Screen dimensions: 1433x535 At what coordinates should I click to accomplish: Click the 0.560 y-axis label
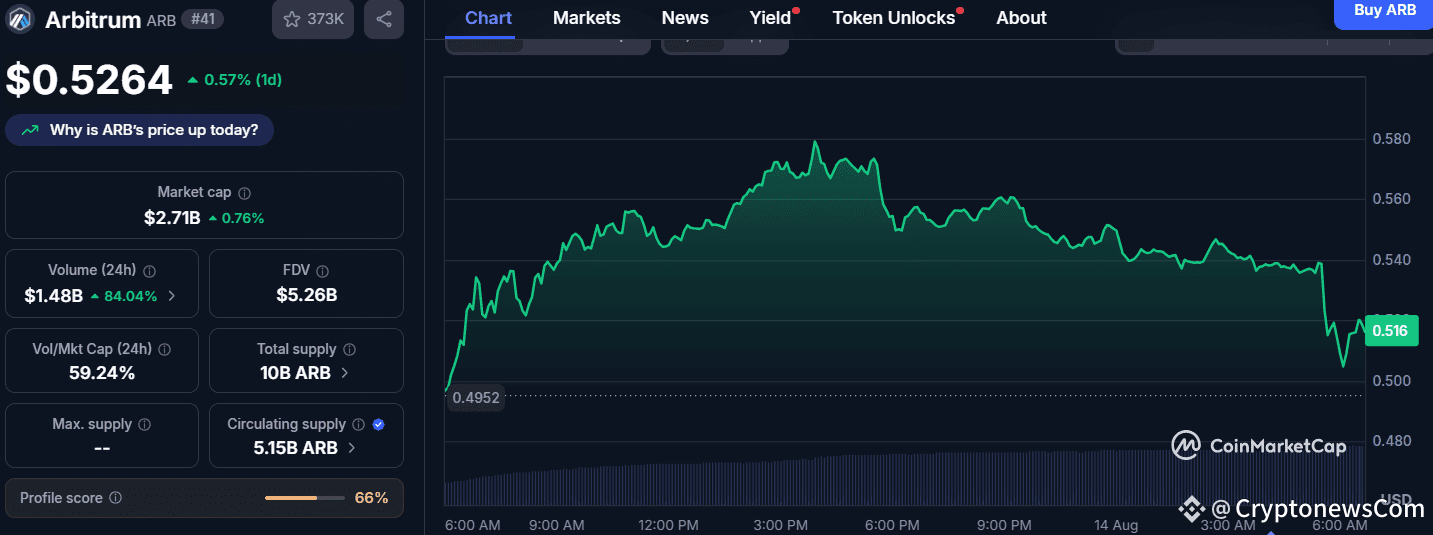1391,199
